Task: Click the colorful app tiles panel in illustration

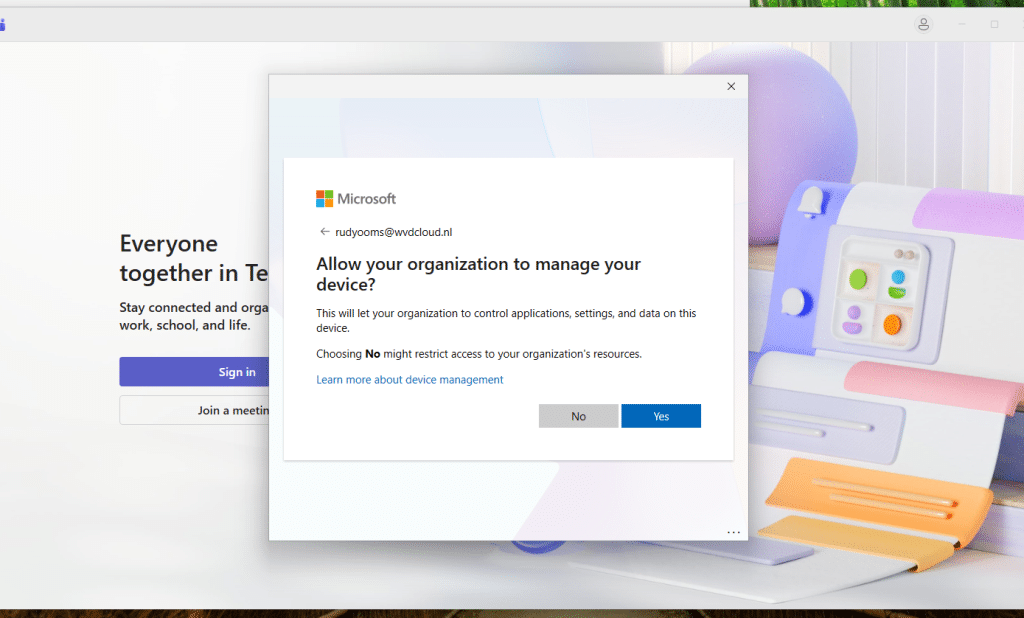Action: pos(878,292)
